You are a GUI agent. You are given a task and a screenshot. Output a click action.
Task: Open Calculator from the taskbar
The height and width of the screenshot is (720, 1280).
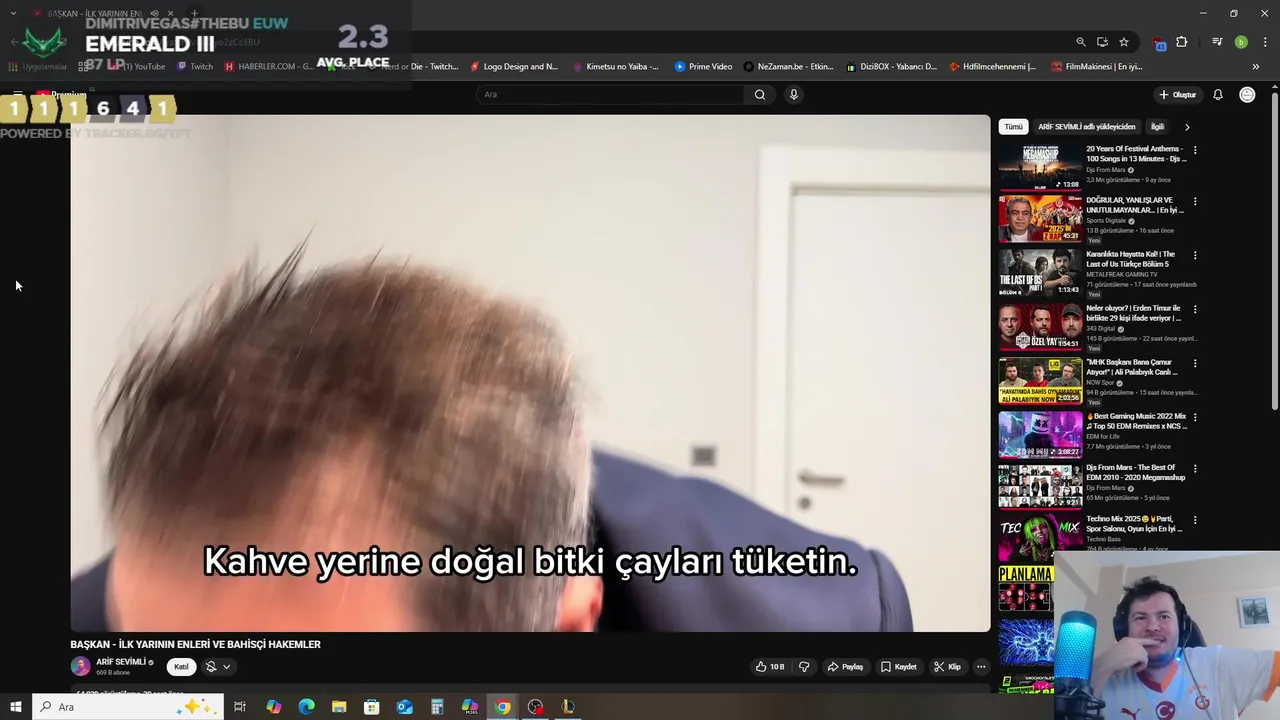tap(437, 707)
